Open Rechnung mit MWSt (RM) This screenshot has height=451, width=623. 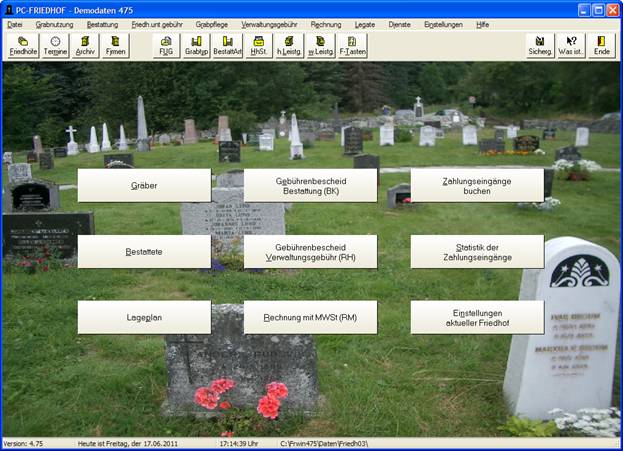tap(310, 317)
